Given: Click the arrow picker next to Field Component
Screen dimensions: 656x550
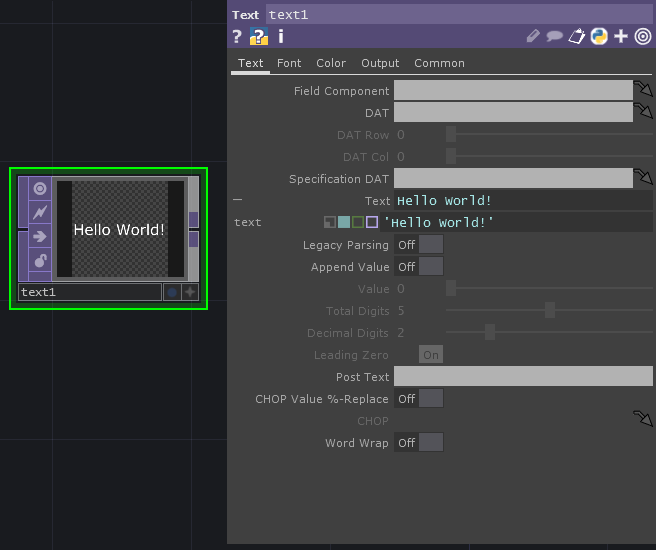Looking at the screenshot, I should (x=643, y=90).
